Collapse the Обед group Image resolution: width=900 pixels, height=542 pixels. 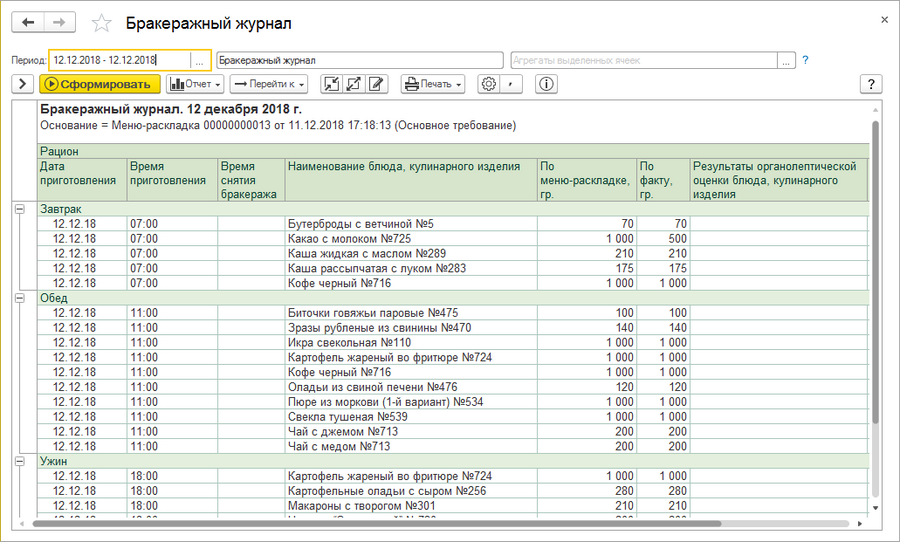(x=19, y=297)
